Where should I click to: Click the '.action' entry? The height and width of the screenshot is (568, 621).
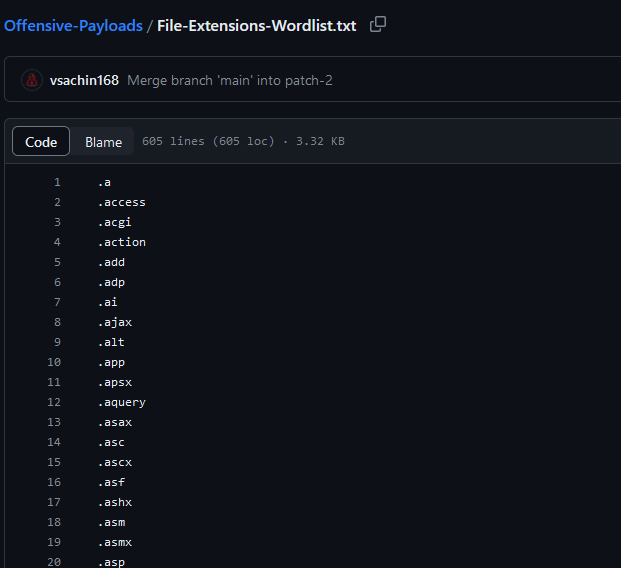click(122, 242)
